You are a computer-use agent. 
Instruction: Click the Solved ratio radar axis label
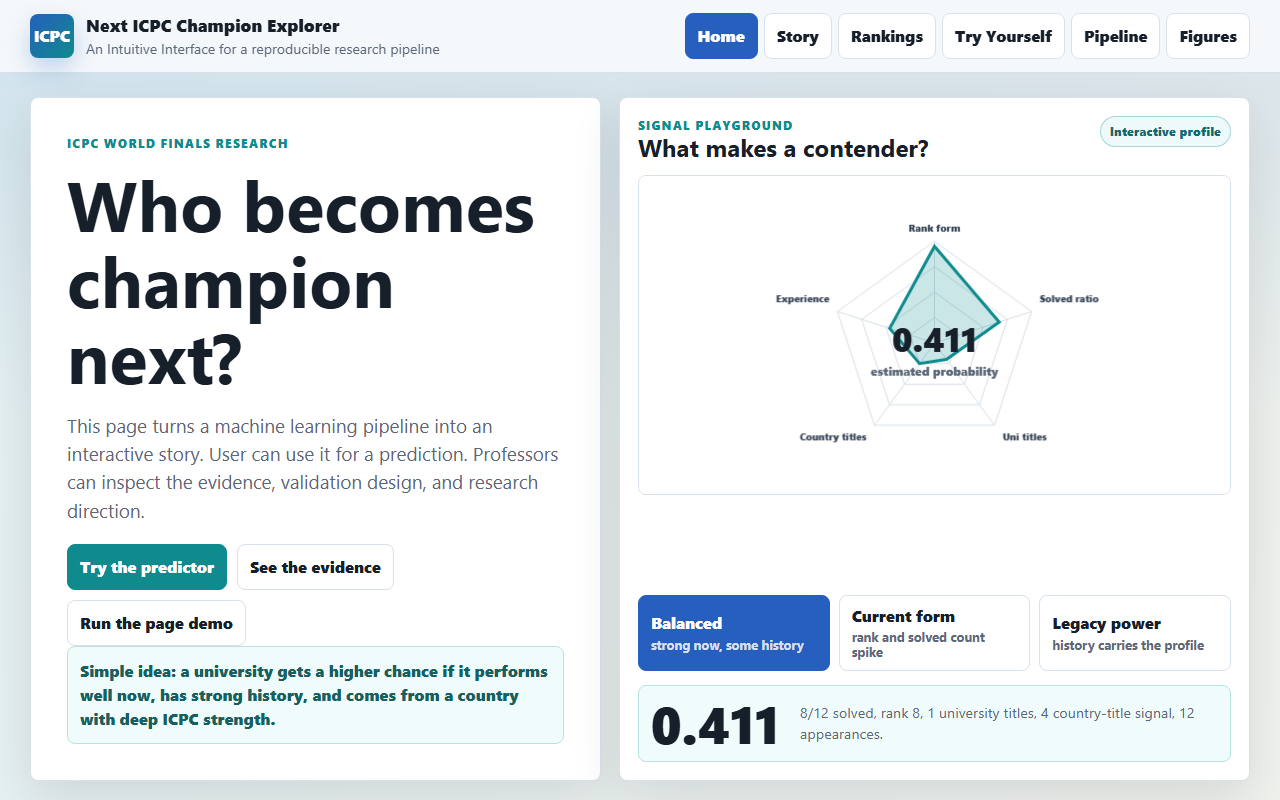(x=1069, y=299)
